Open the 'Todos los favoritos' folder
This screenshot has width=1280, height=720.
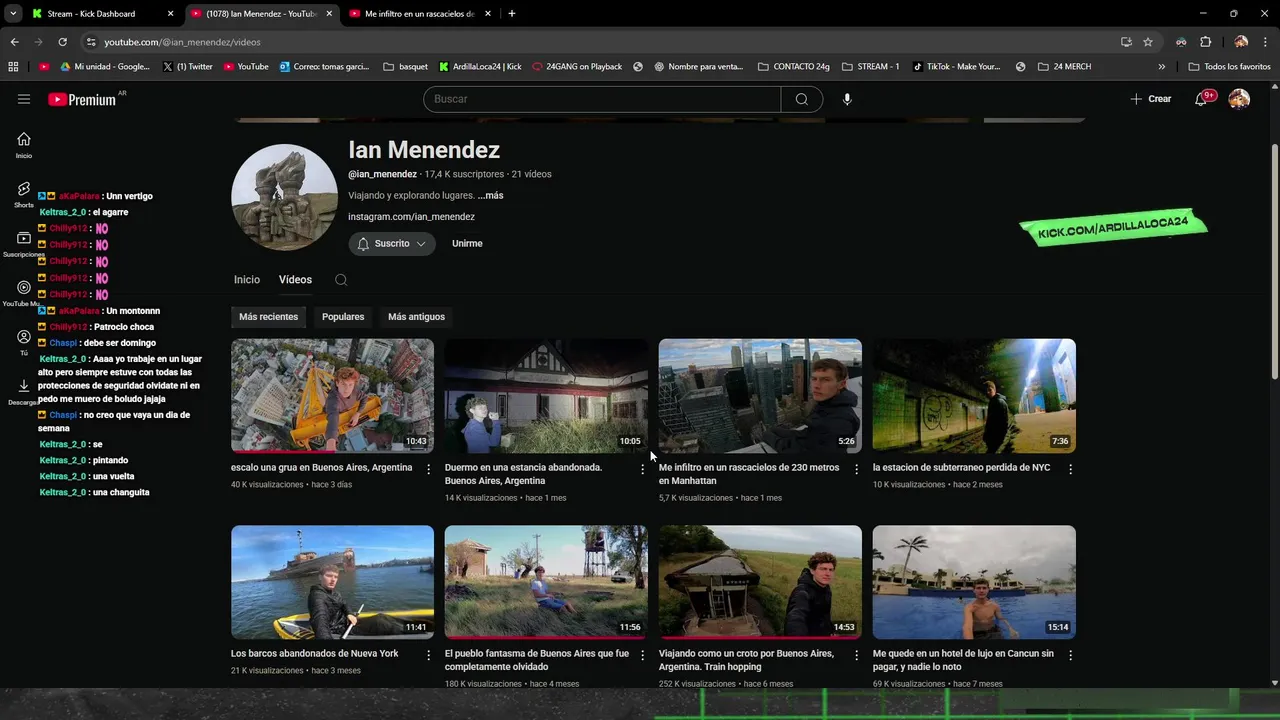coord(1229,67)
